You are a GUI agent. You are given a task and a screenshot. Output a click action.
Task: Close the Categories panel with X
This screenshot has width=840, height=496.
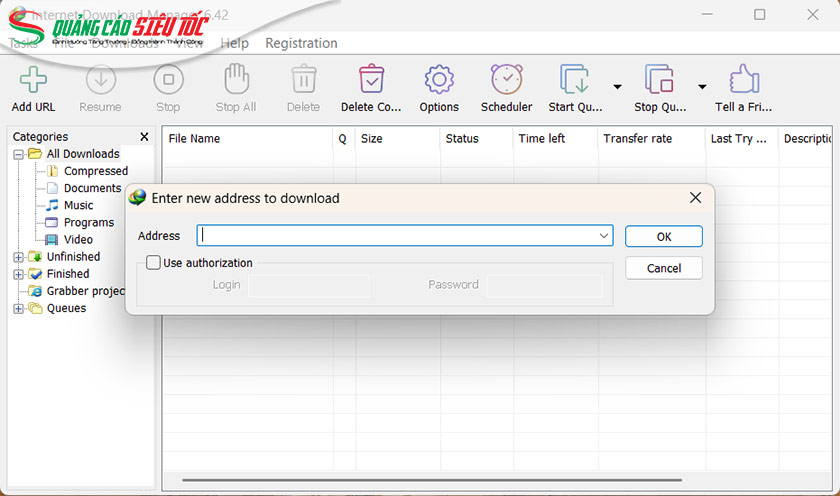tap(144, 137)
